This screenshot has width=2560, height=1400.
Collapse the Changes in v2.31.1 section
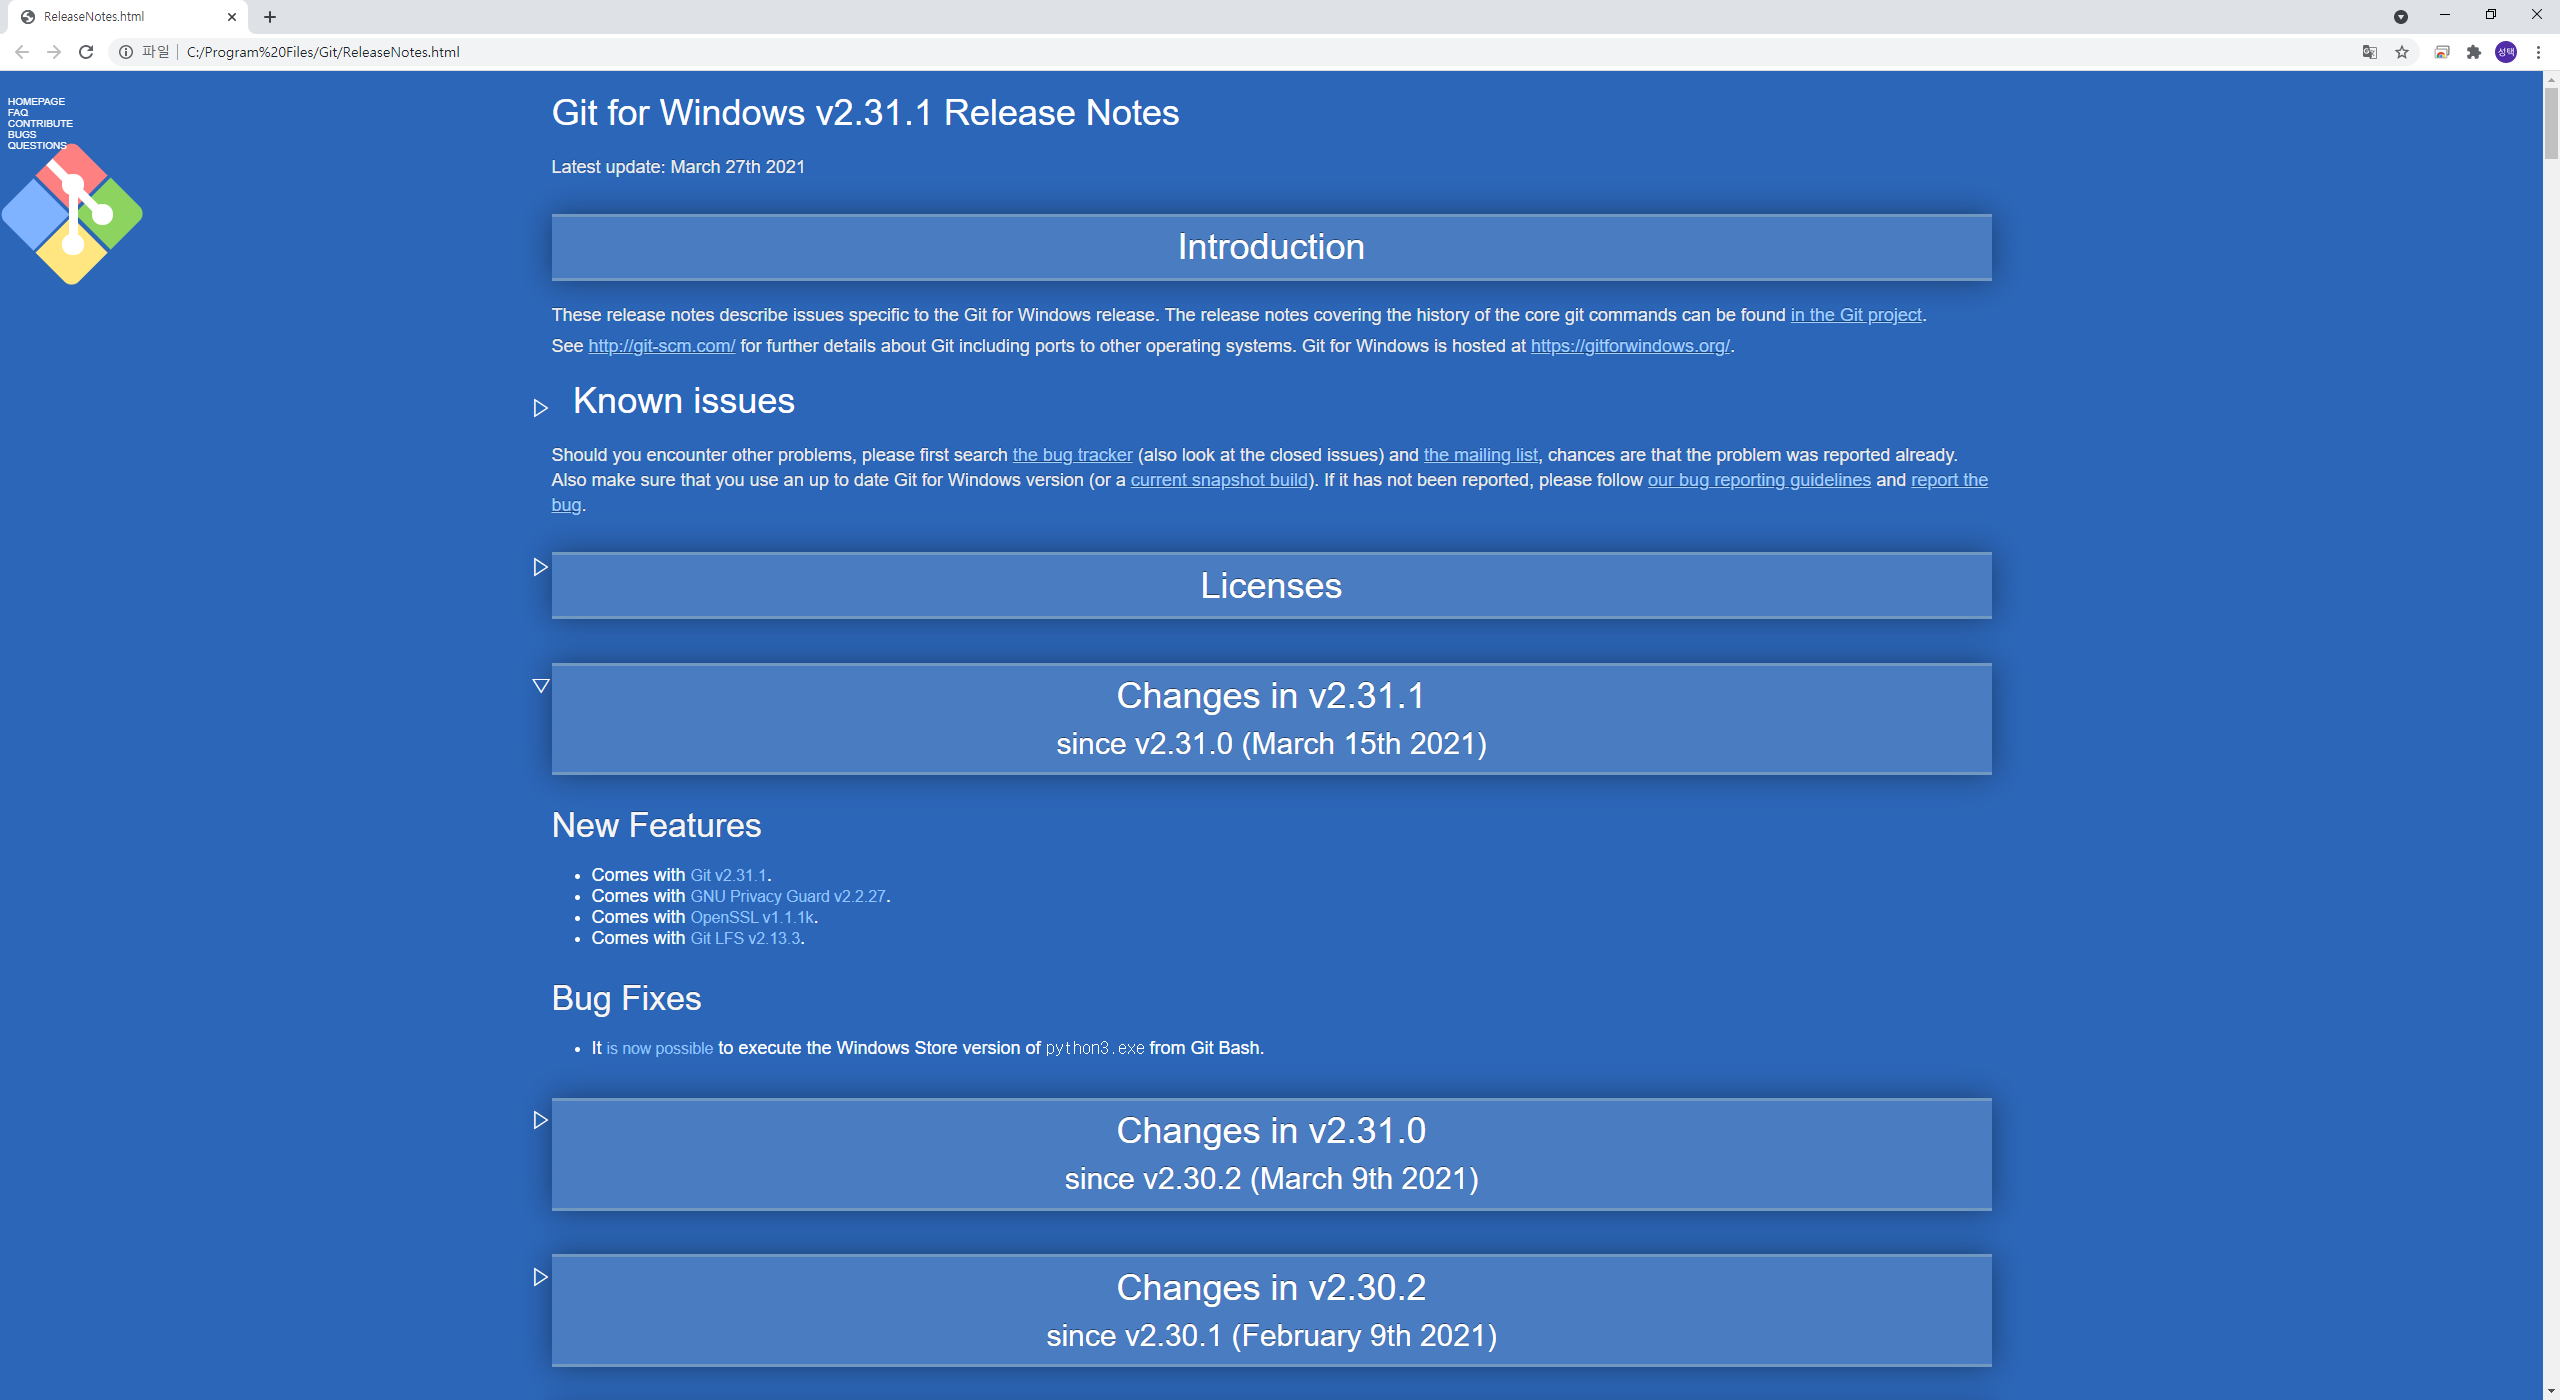click(541, 686)
